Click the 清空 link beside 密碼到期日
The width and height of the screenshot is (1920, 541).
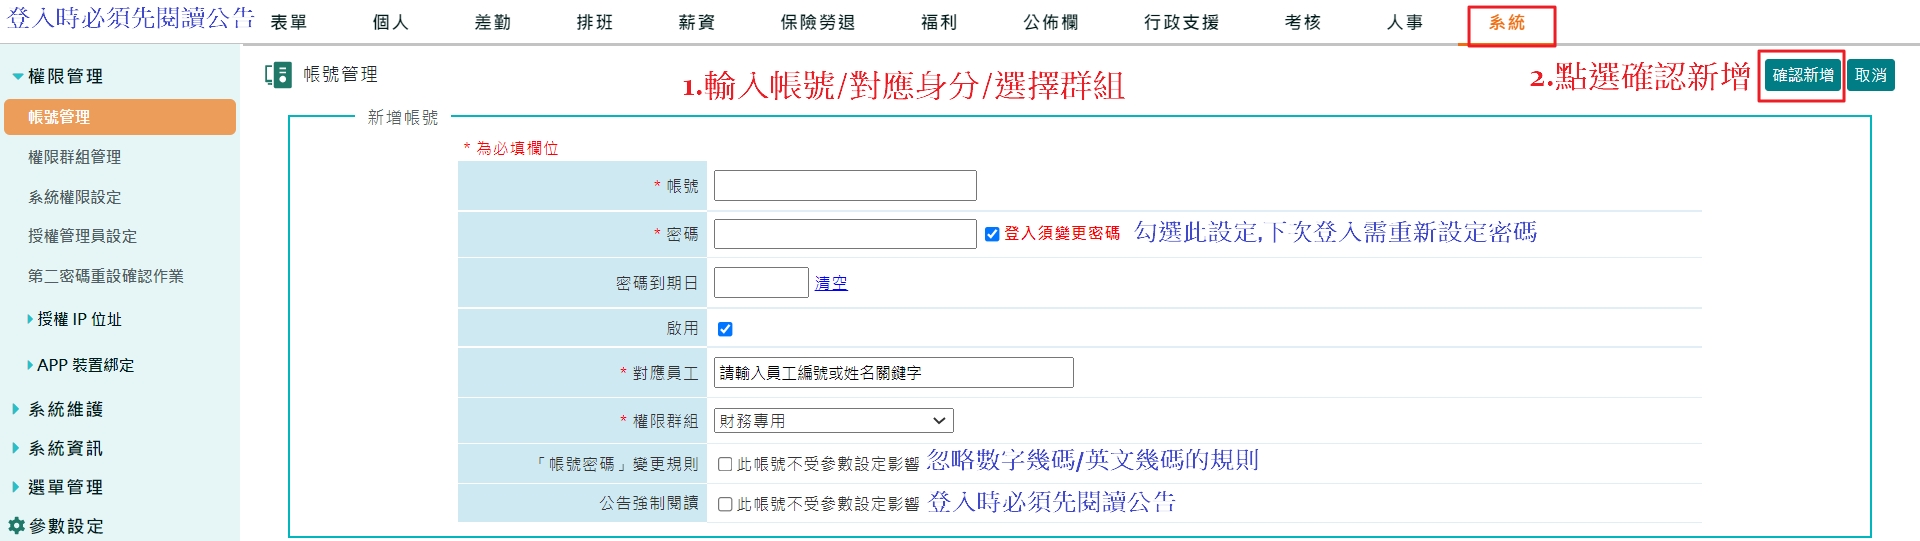(x=831, y=283)
